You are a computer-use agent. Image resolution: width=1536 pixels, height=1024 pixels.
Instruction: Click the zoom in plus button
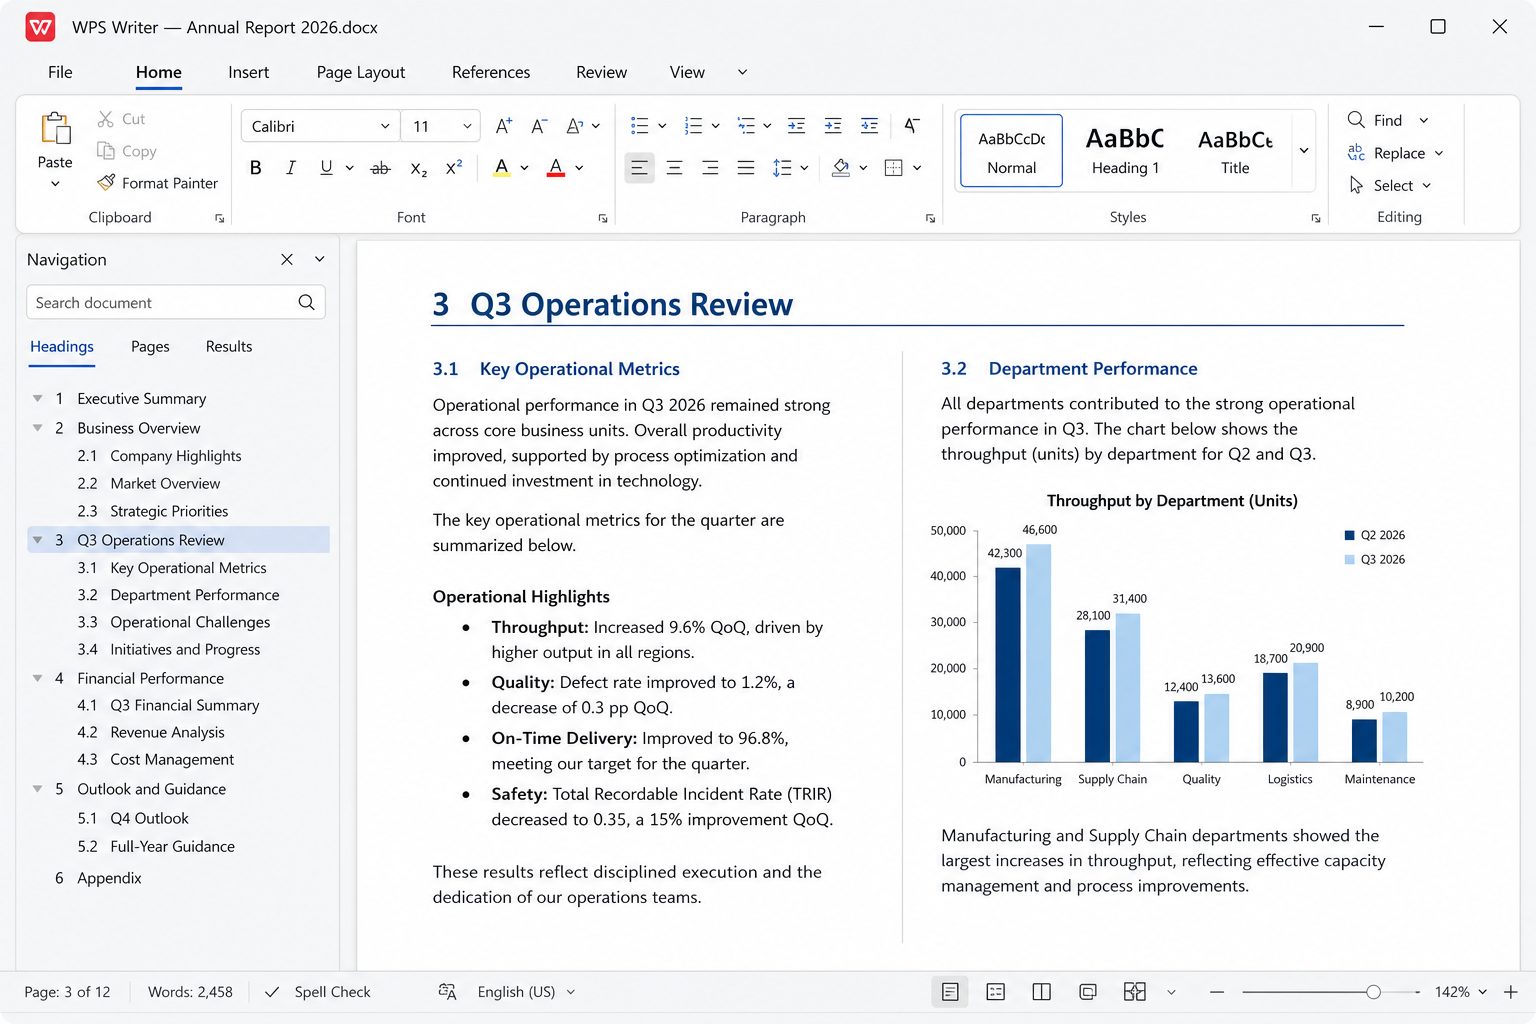point(1511,992)
